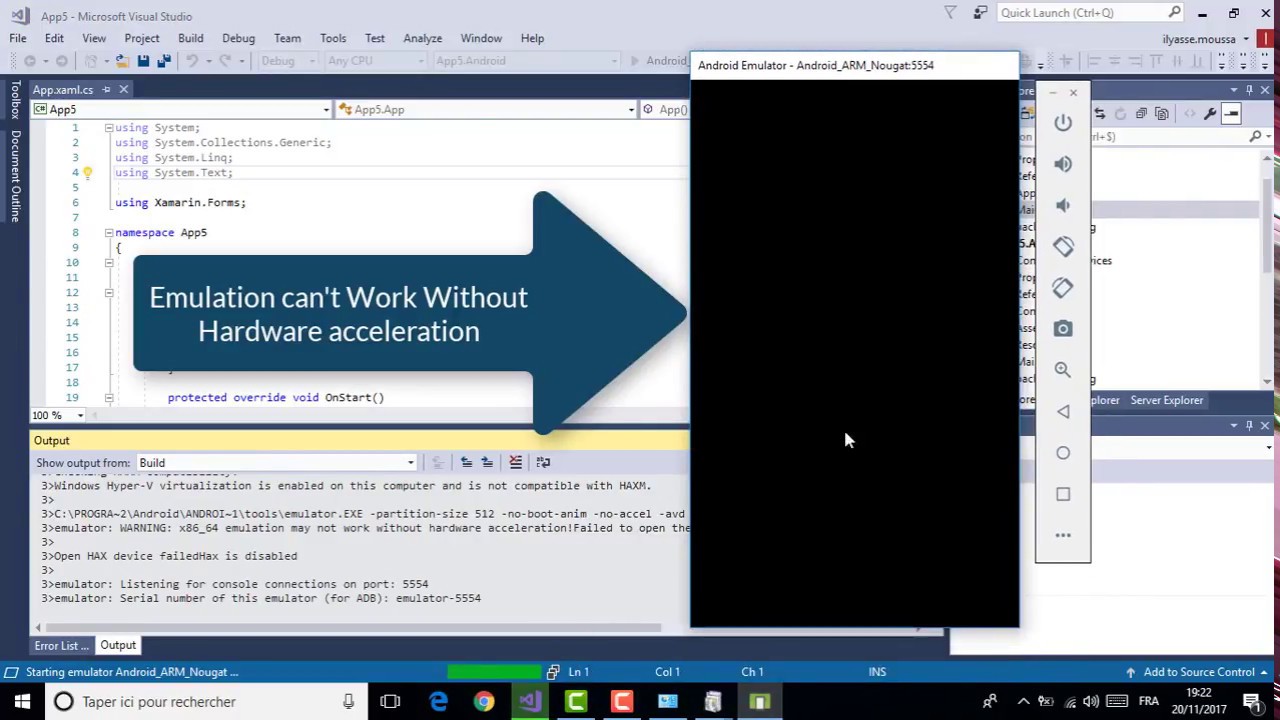Pin the App.xaml.cs tab
The width and height of the screenshot is (1280, 720).
[x=107, y=90]
